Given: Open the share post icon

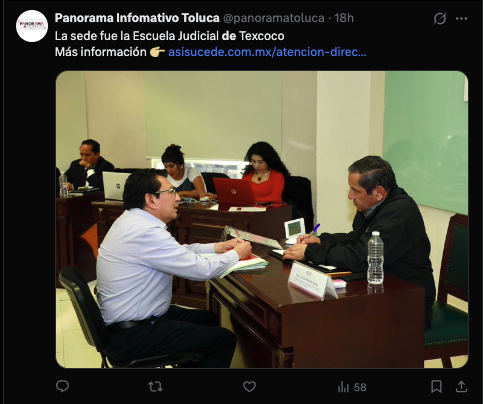Looking at the screenshot, I should coord(461,387).
